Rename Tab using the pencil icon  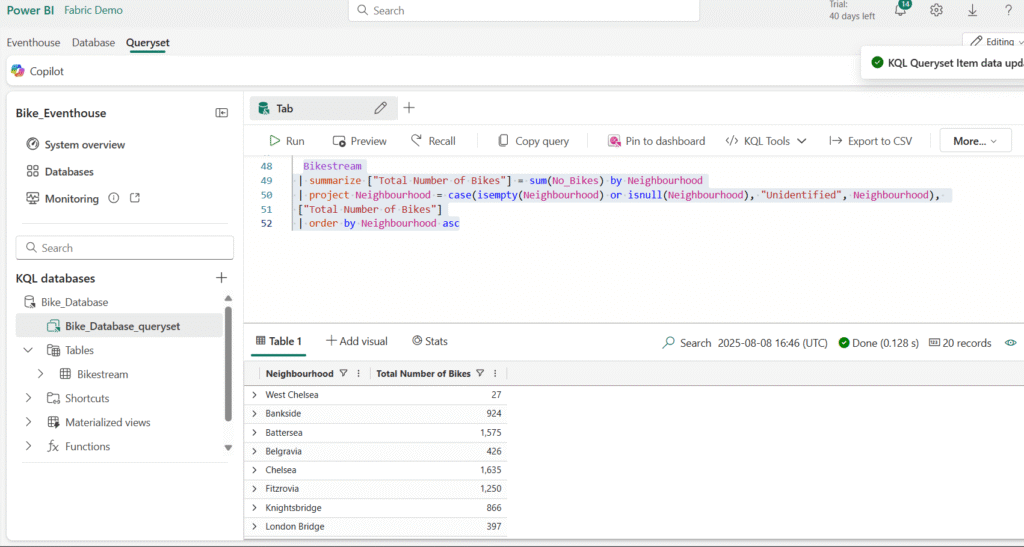tap(380, 108)
